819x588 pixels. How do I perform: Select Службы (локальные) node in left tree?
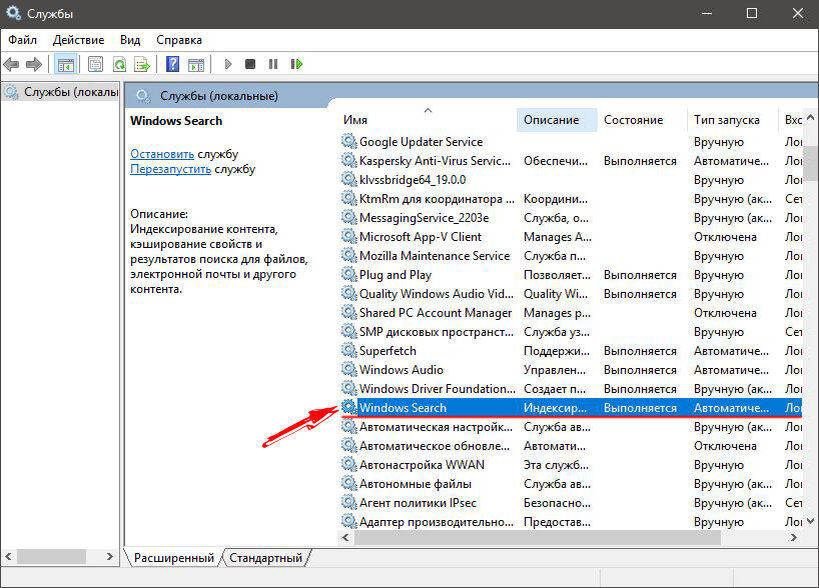[x=61, y=92]
